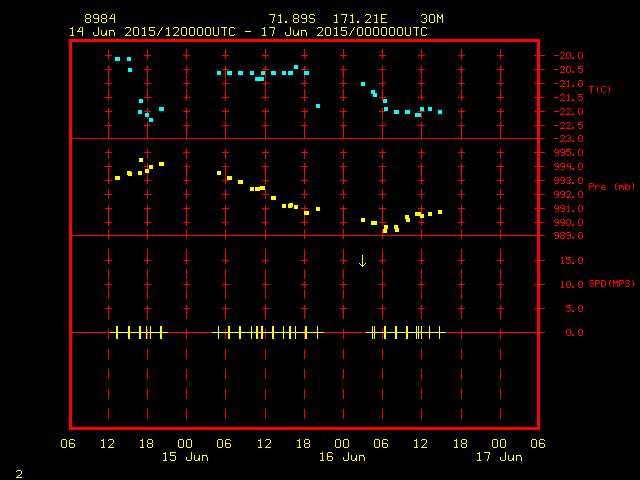This screenshot has width=640, height=480.
Task: Click the -23.0 temperature tick label
Action: pos(569,139)
